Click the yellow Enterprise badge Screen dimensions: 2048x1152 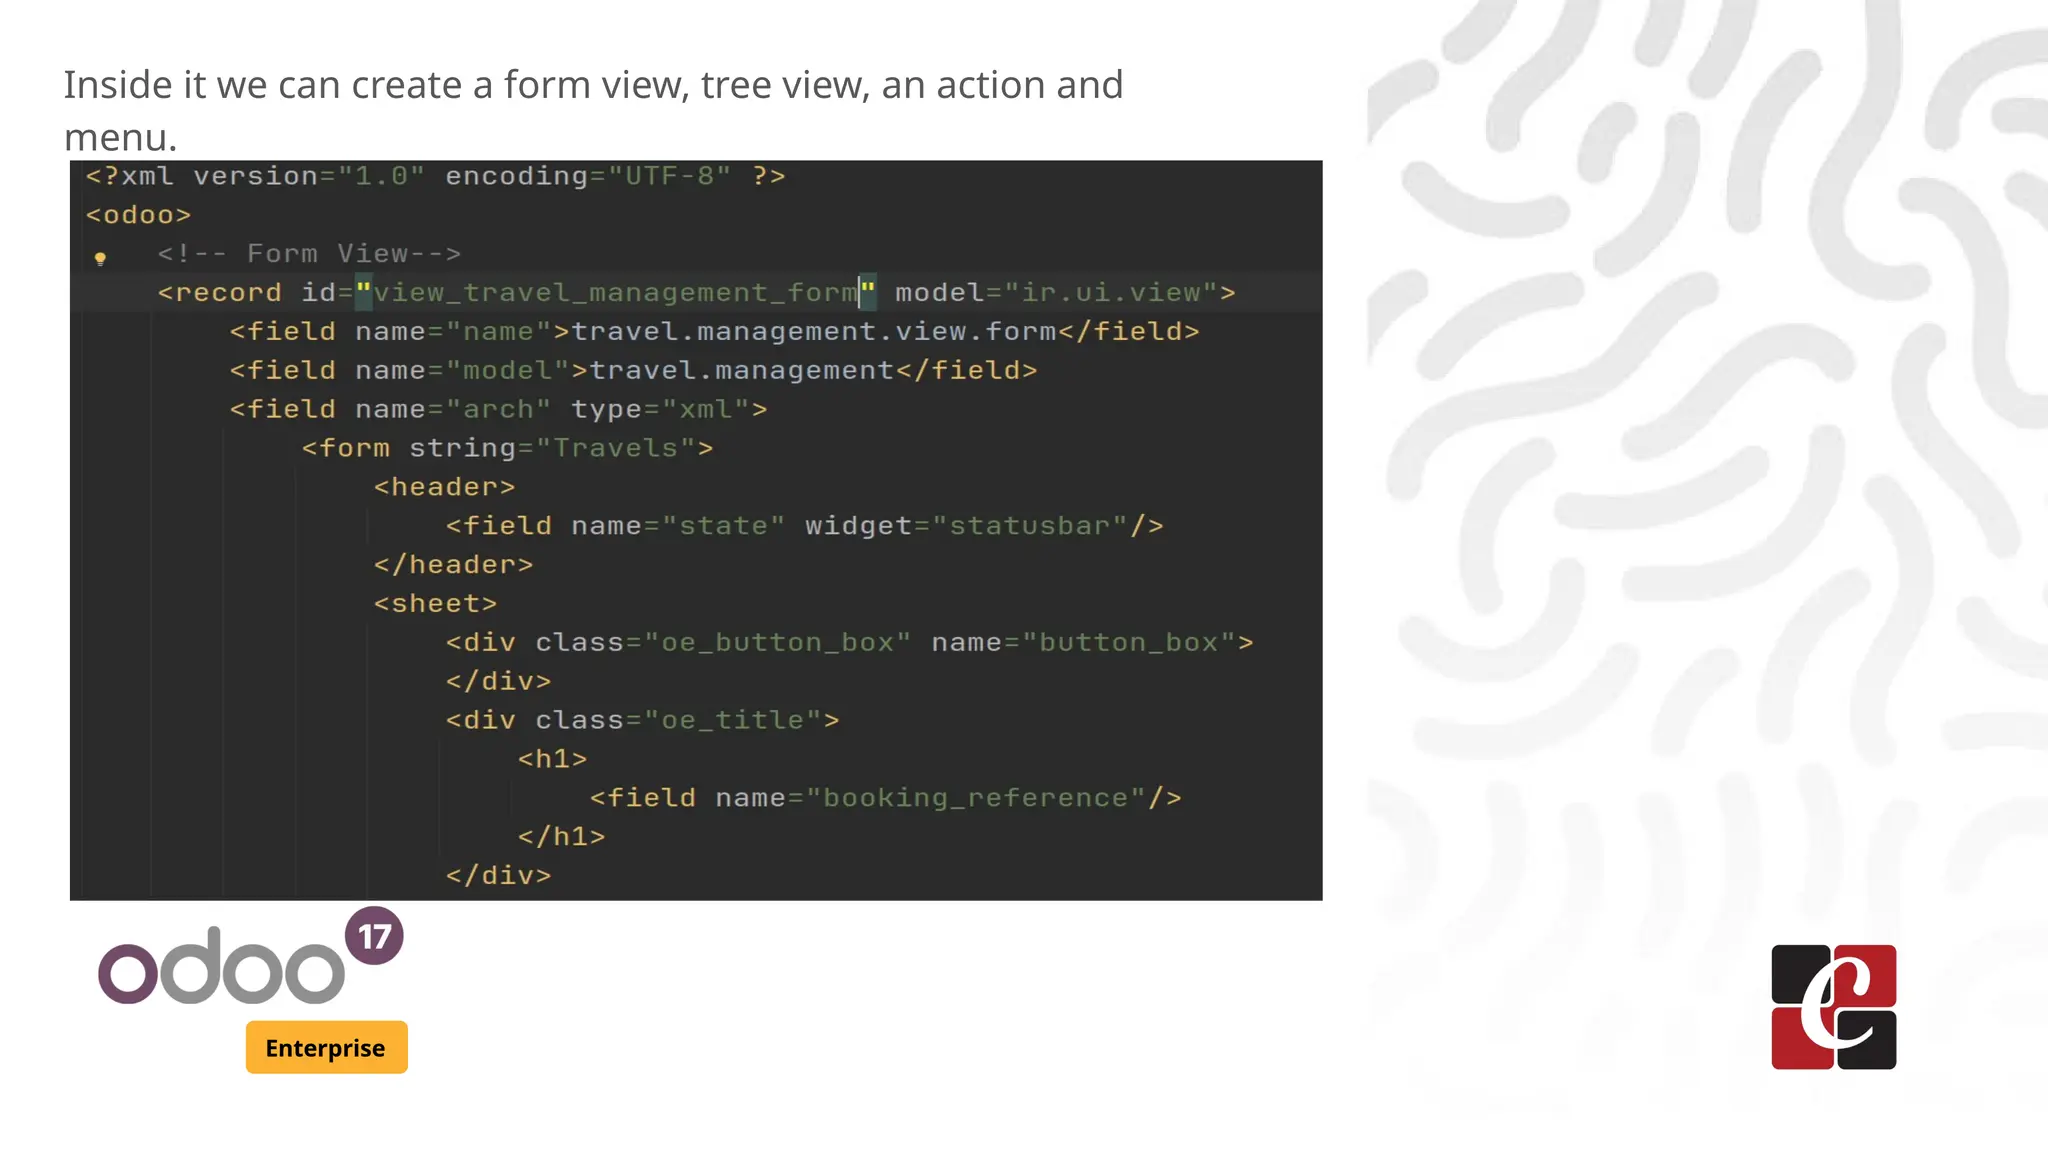[326, 1047]
